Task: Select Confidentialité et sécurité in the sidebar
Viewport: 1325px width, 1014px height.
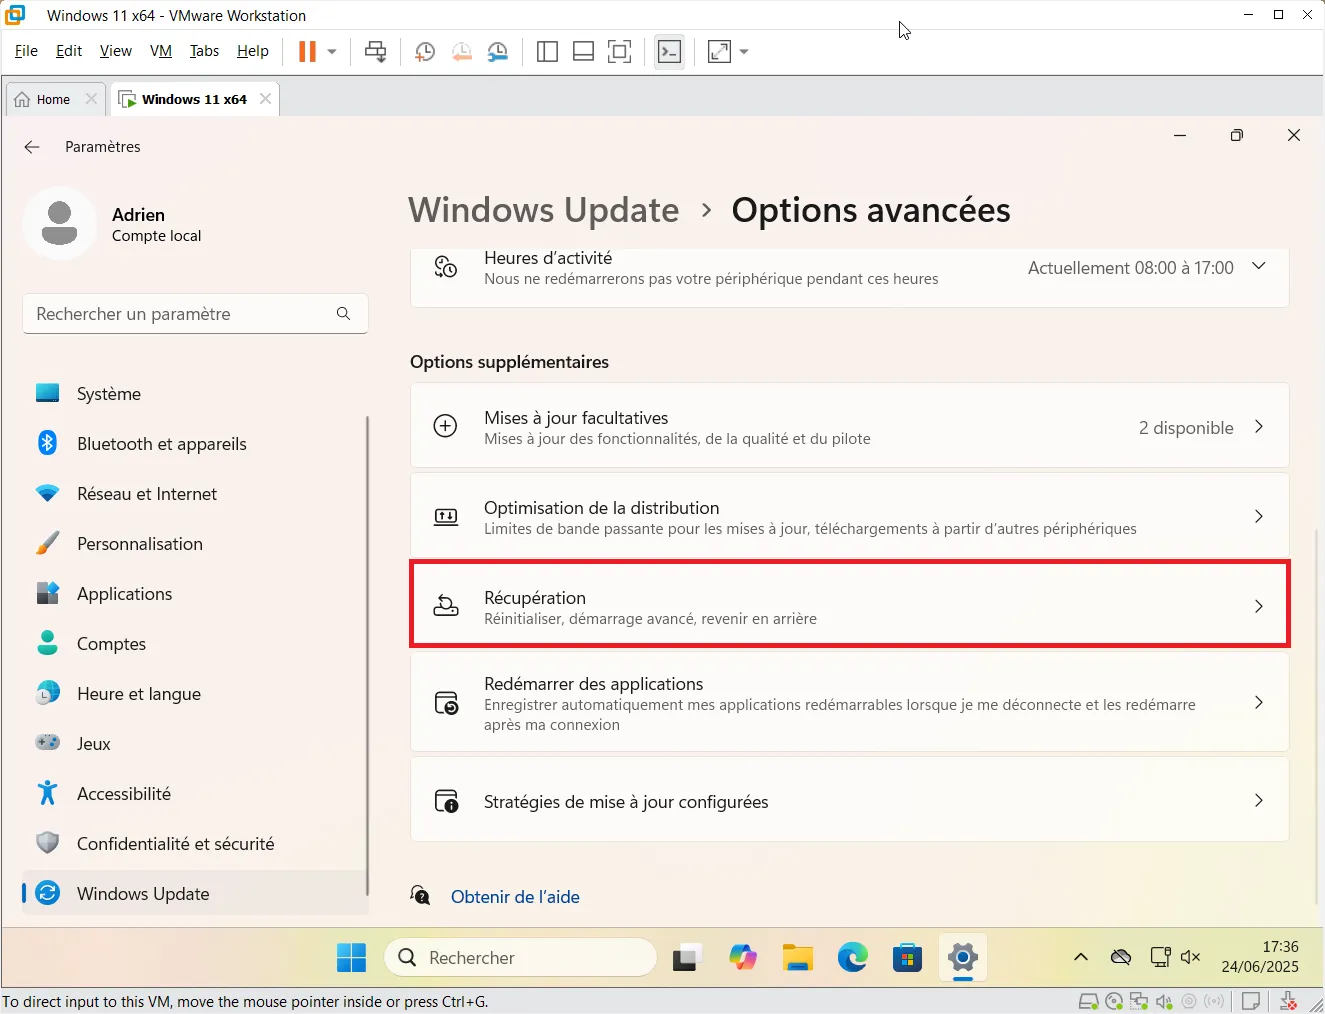Action: point(195,844)
